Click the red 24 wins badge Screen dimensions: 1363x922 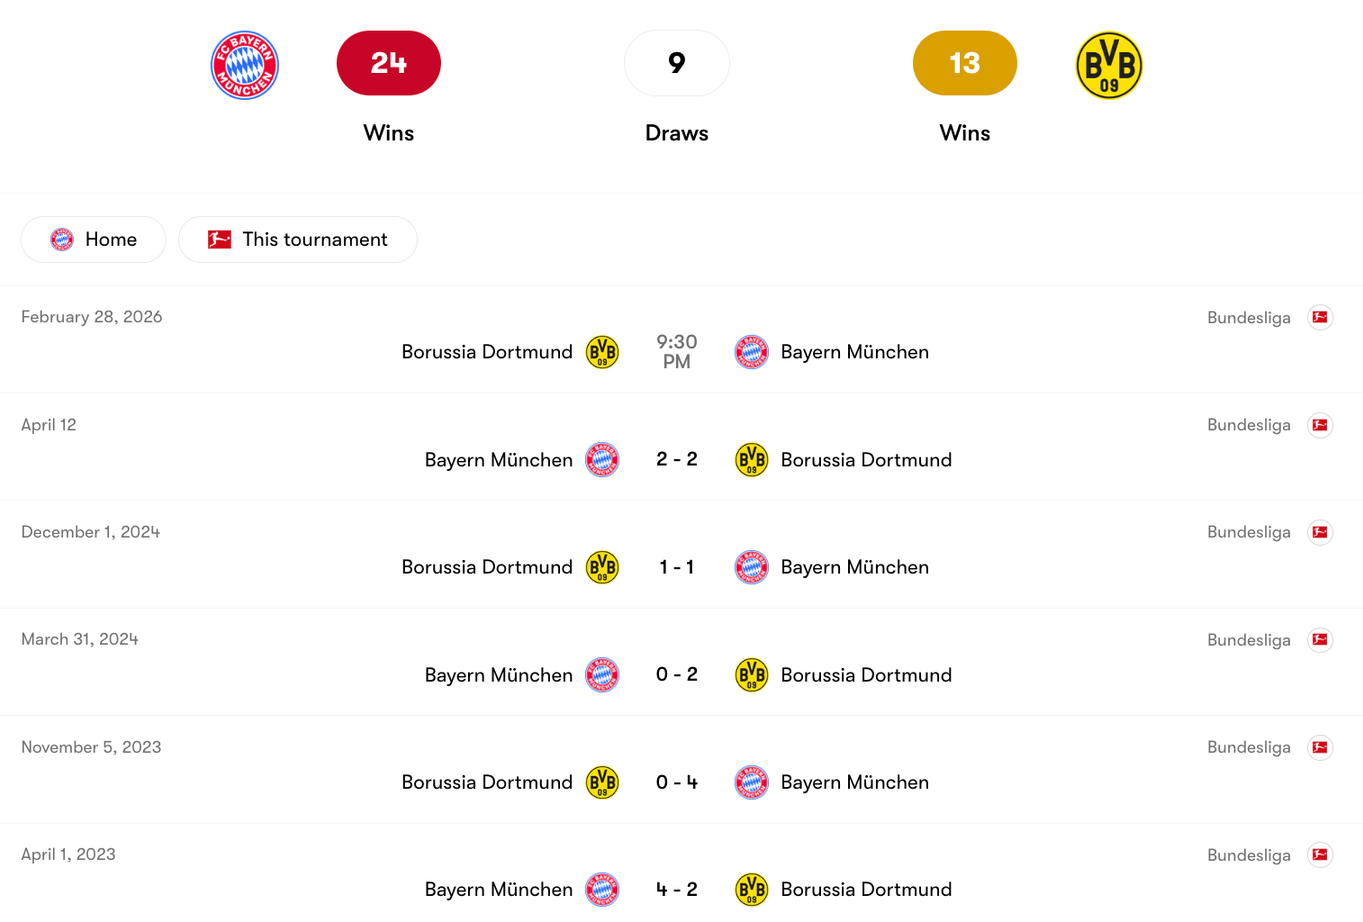(388, 63)
